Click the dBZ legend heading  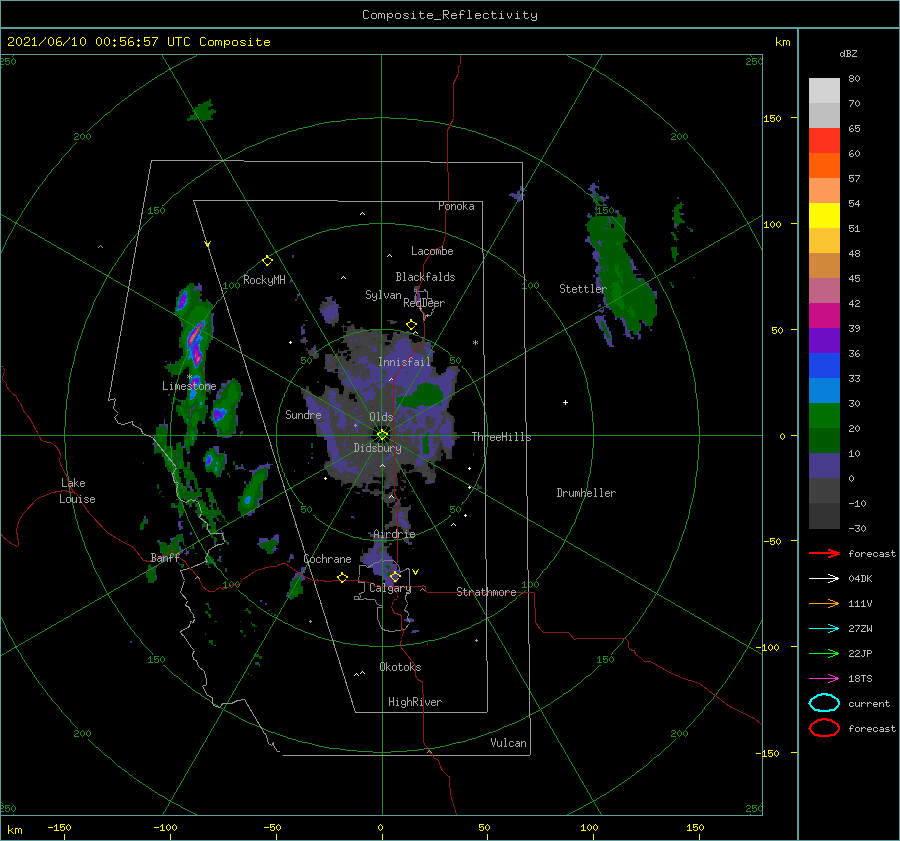pos(848,53)
